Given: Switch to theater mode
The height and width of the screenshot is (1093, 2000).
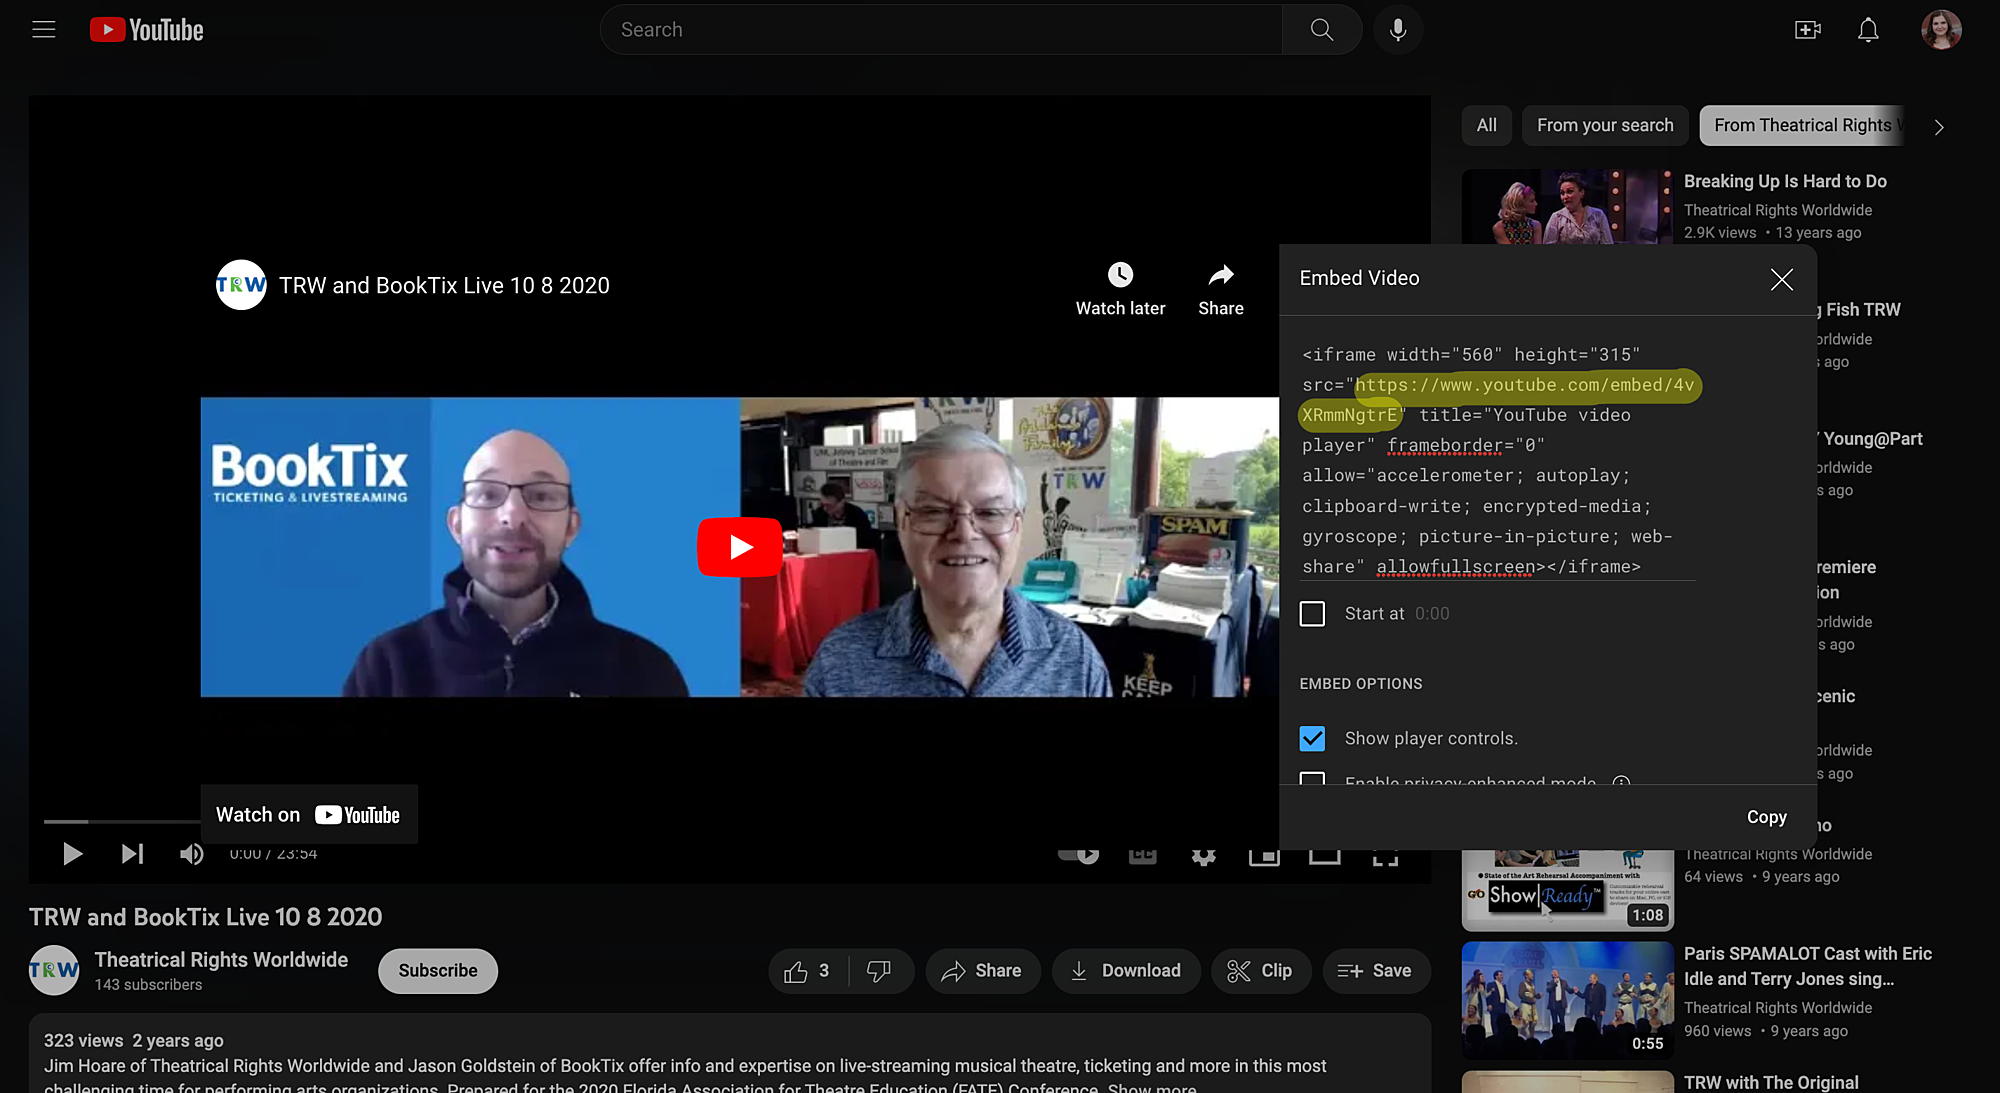Looking at the screenshot, I should pyautogui.click(x=1324, y=856).
